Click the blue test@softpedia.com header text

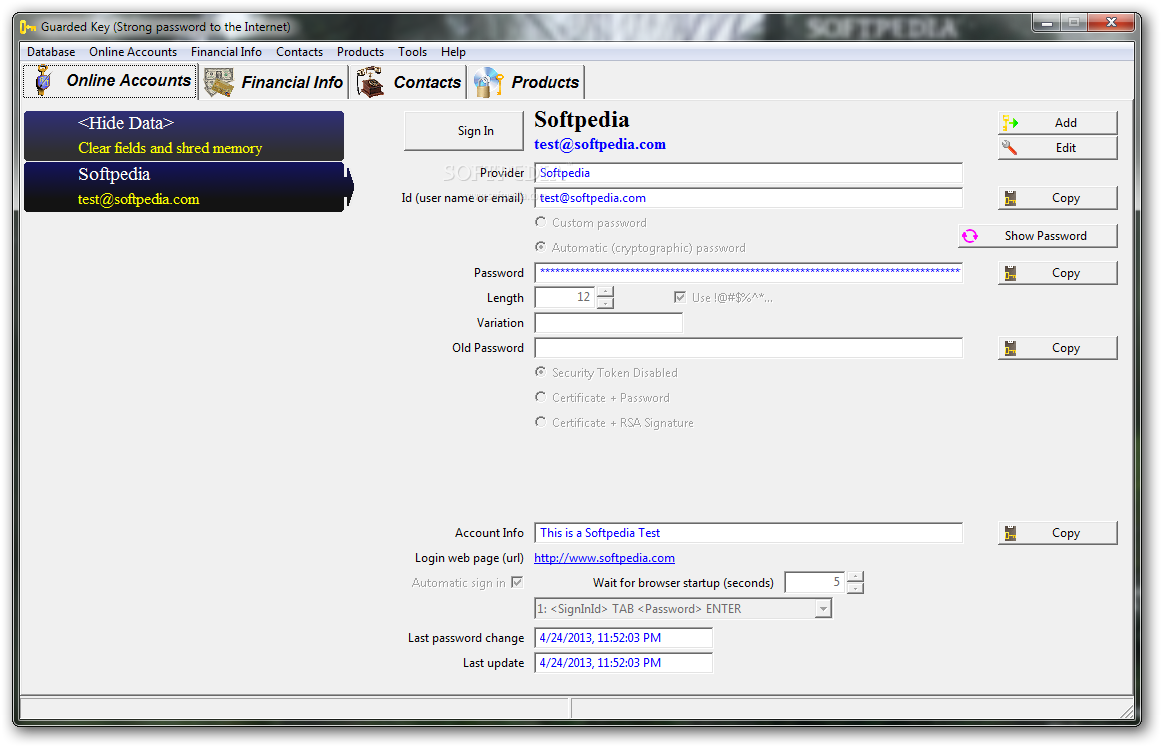coord(600,145)
